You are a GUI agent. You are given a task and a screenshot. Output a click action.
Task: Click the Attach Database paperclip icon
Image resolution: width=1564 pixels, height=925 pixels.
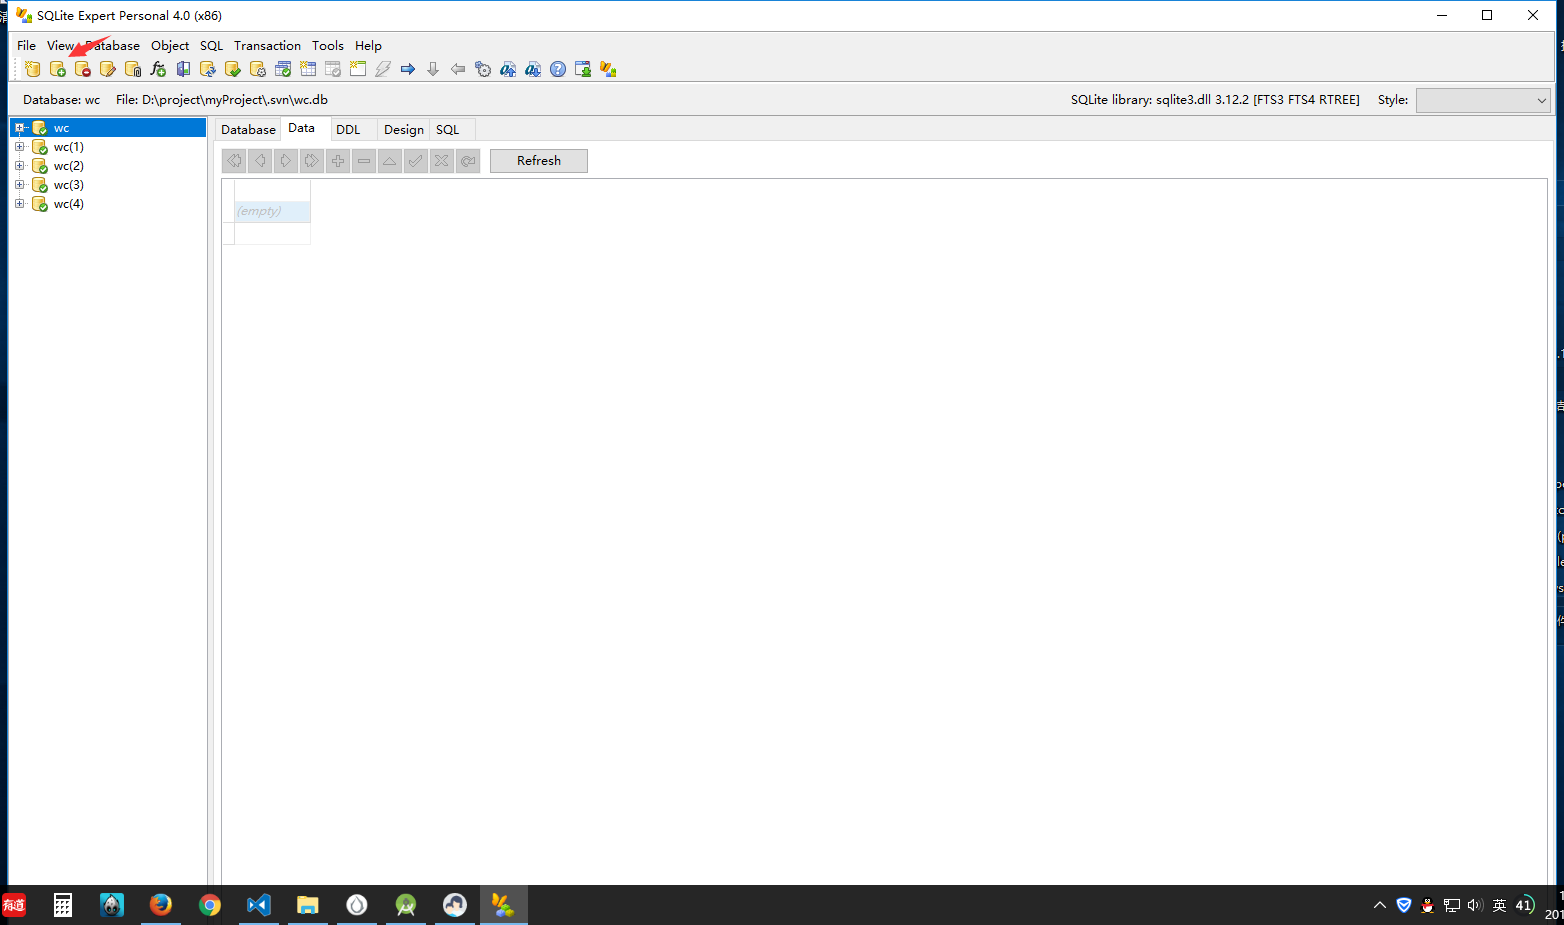133,69
